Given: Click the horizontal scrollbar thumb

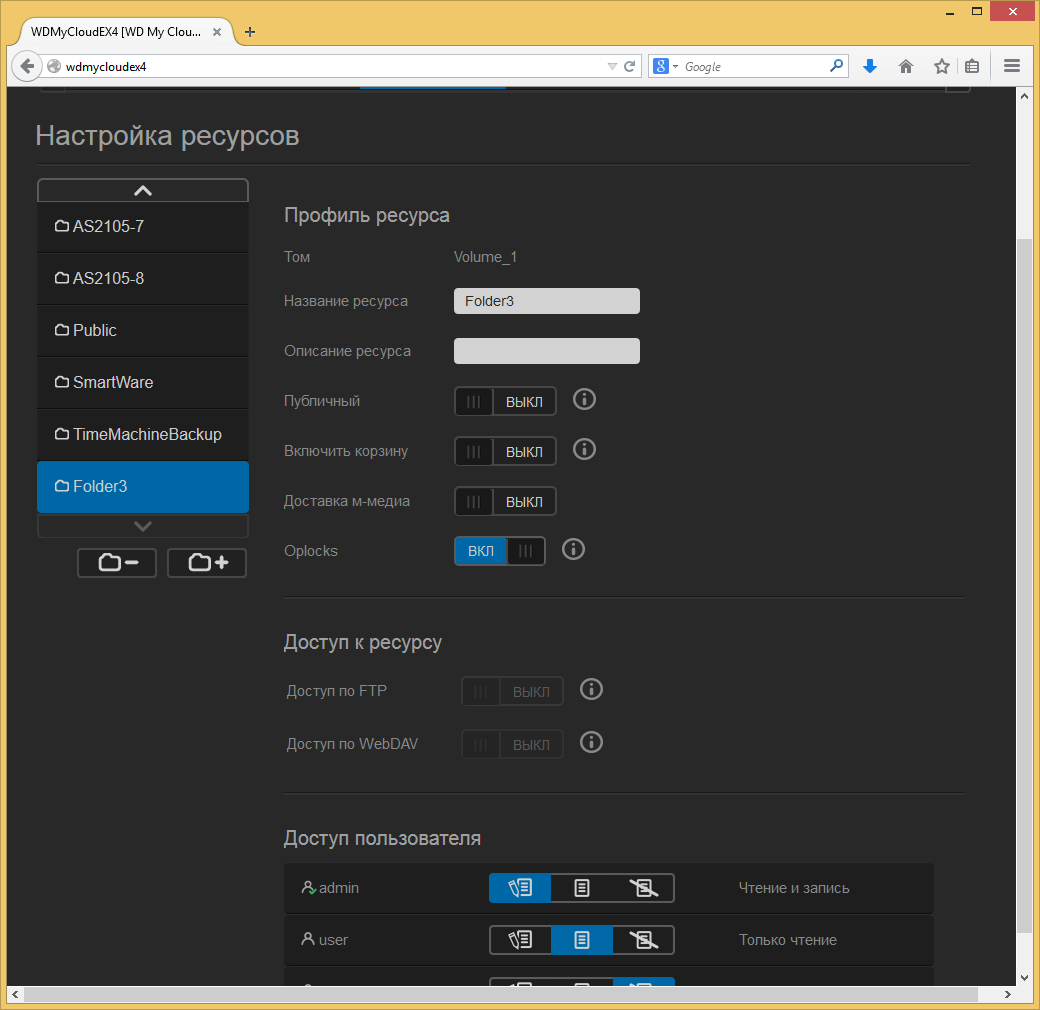Looking at the screenshot, I should coord(501,994).
